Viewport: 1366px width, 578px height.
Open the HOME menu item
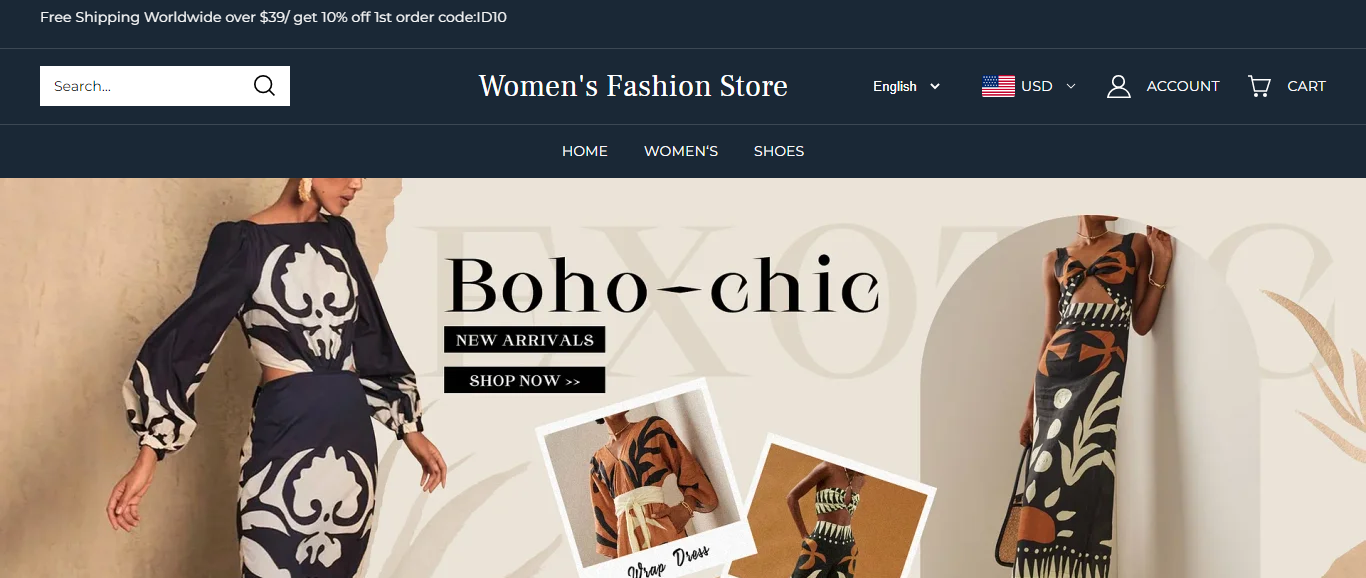coord(585,151)
